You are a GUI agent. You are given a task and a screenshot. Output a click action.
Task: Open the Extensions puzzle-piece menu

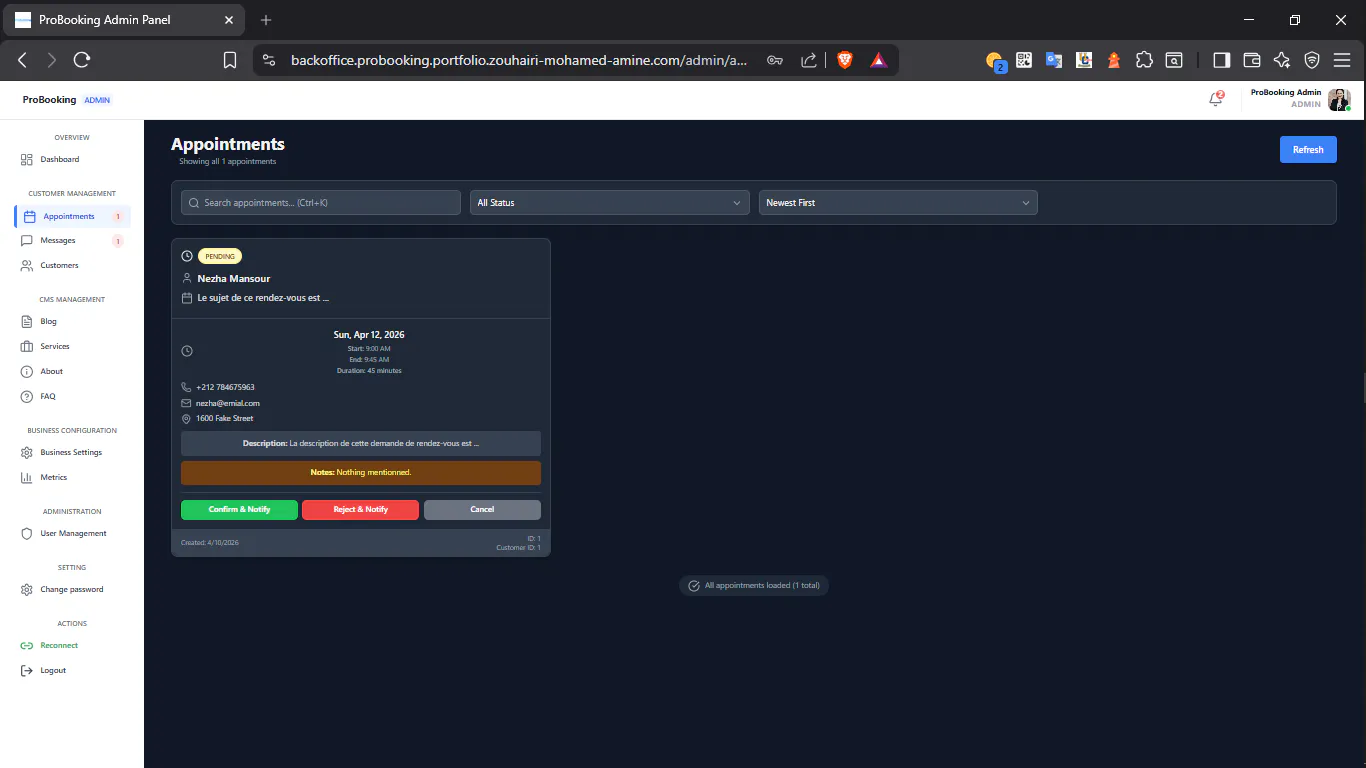[1144, 60]
